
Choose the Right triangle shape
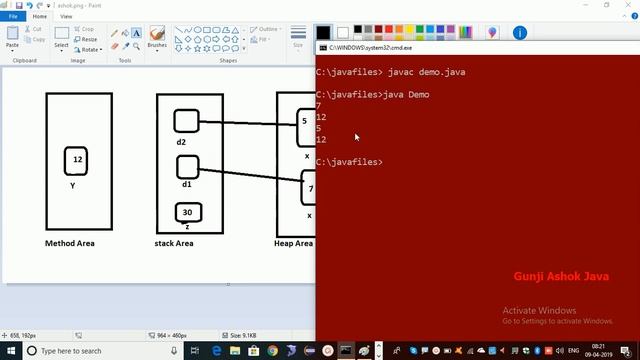click(x=178, y=40)
